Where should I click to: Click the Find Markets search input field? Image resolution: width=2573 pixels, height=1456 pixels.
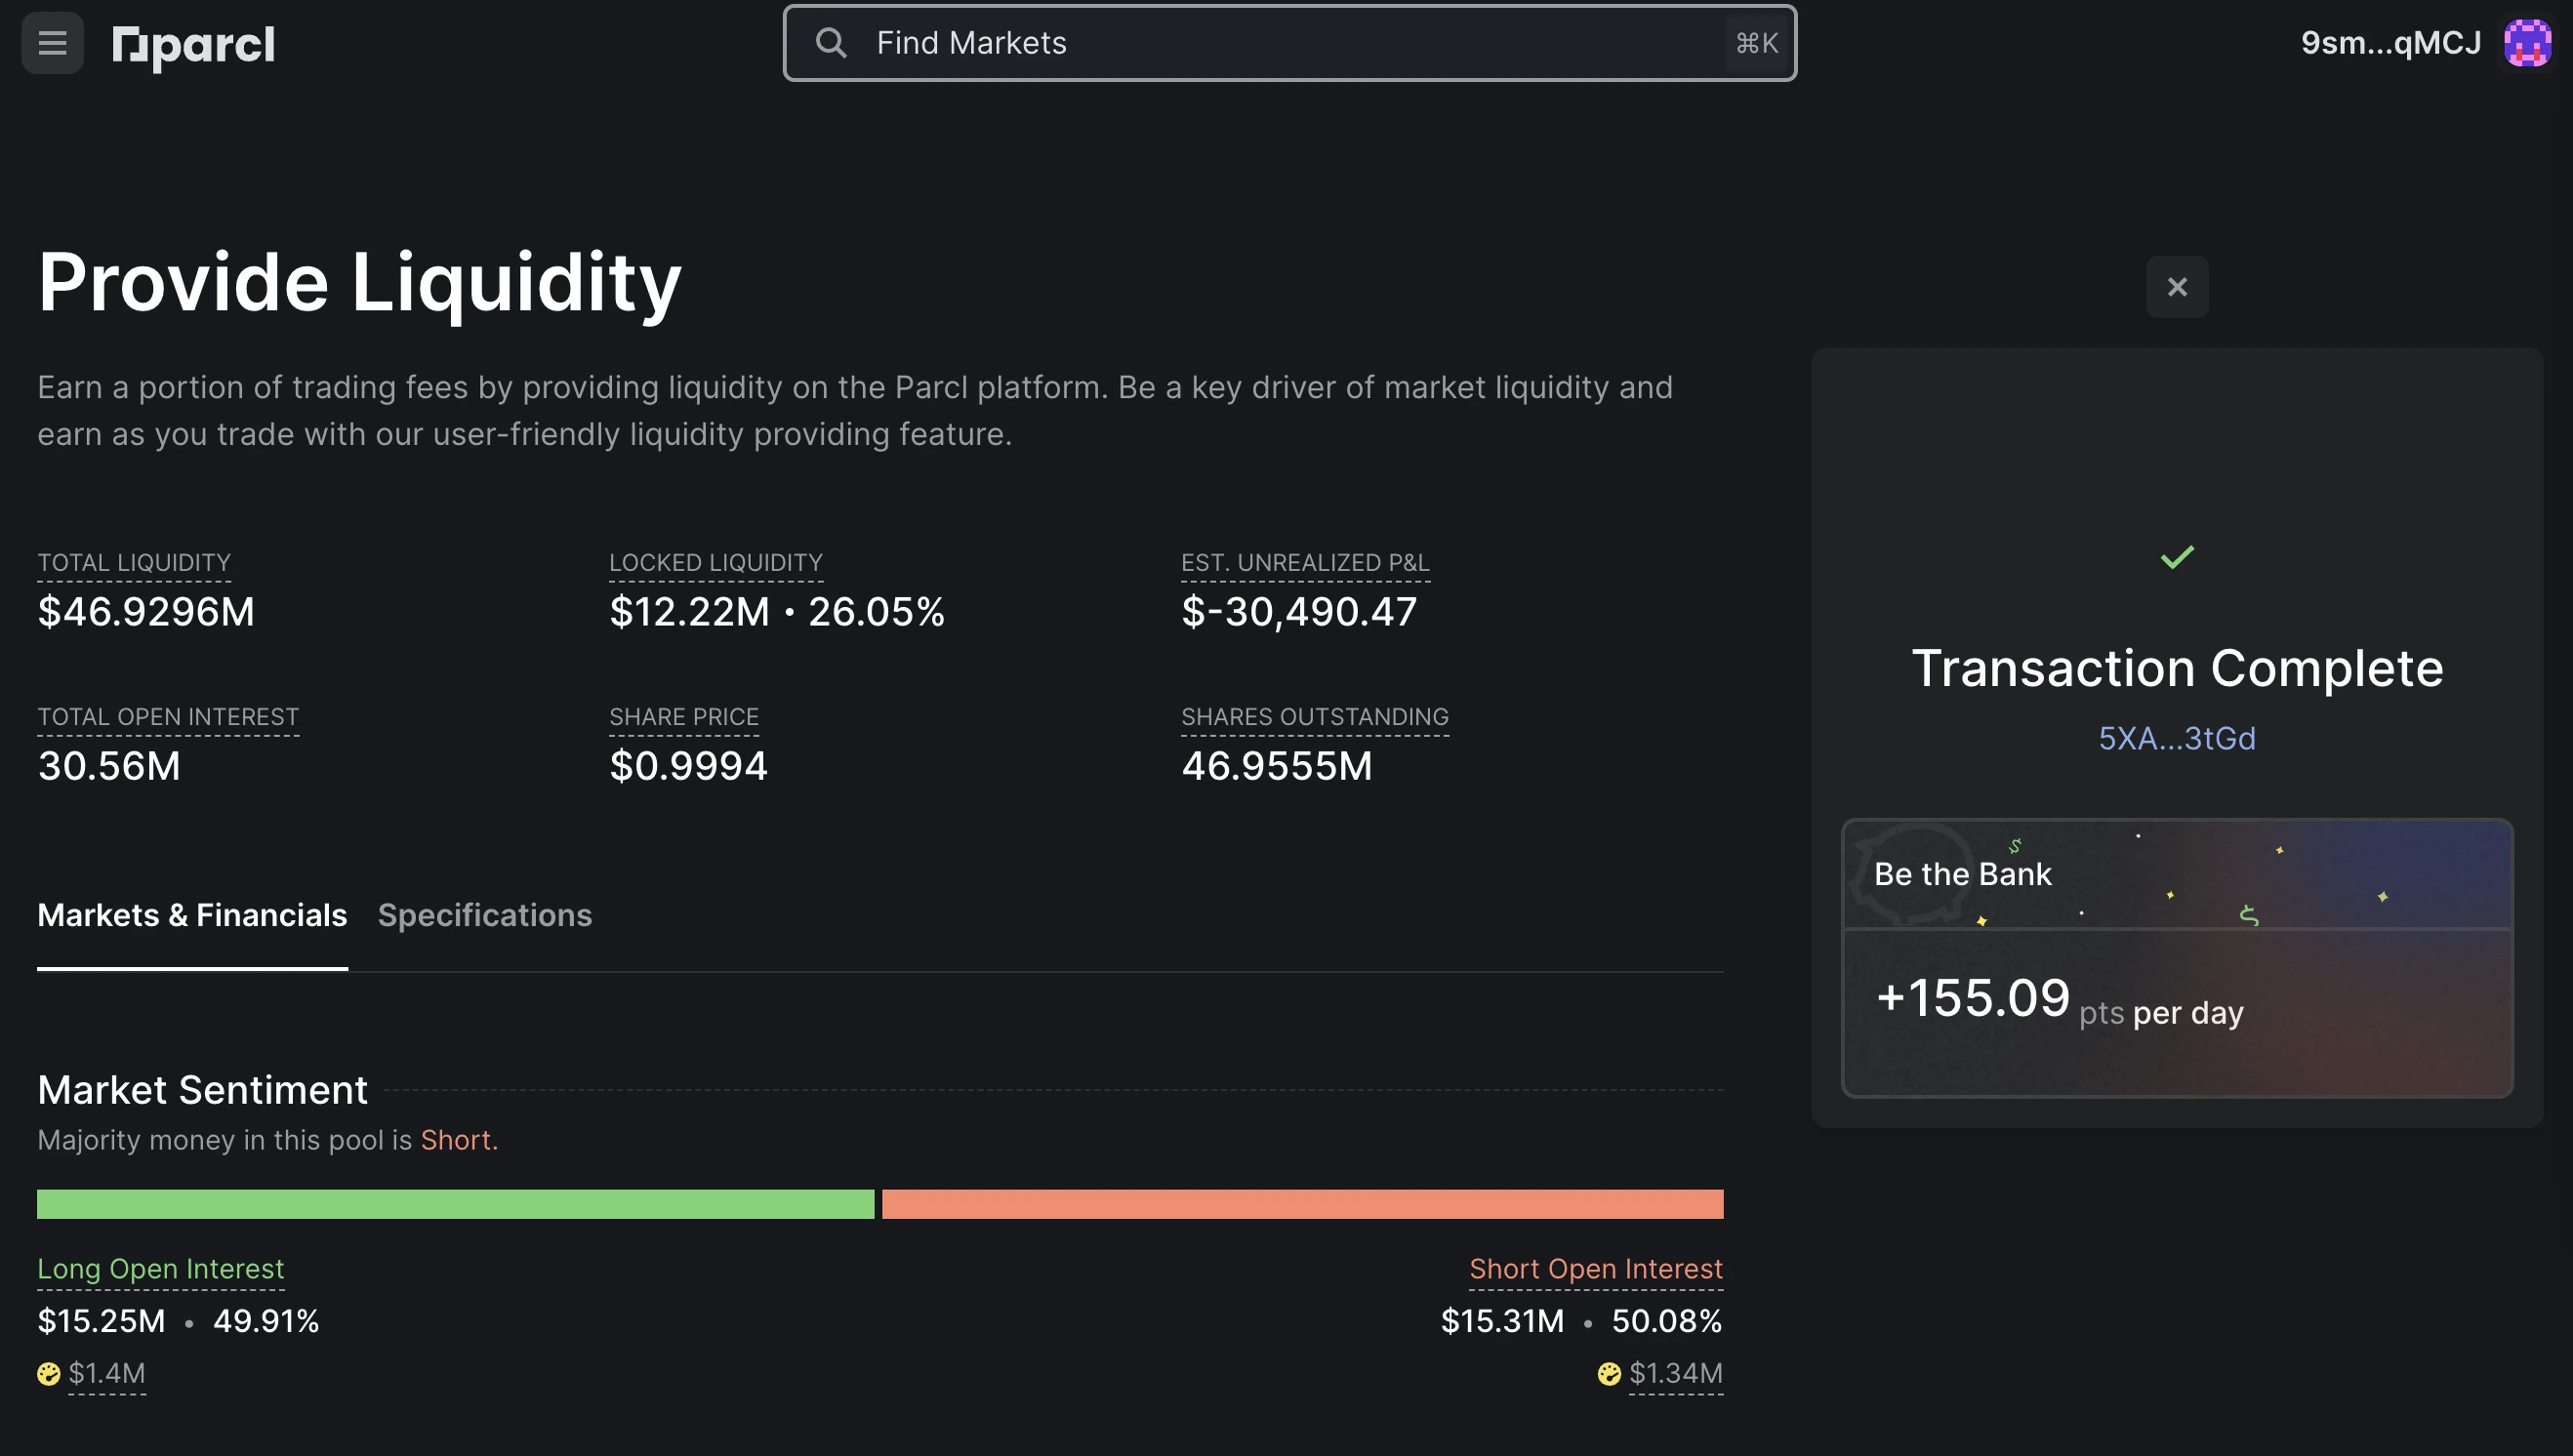(x=1288, y=42)
